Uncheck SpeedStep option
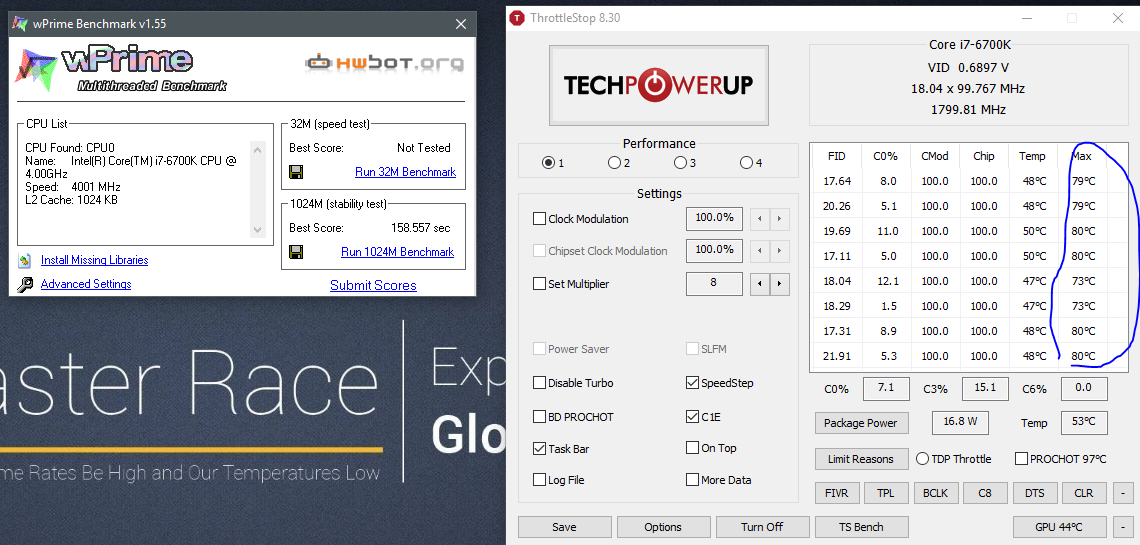This screenshot has width=1140, height=545. coord(692,383)
